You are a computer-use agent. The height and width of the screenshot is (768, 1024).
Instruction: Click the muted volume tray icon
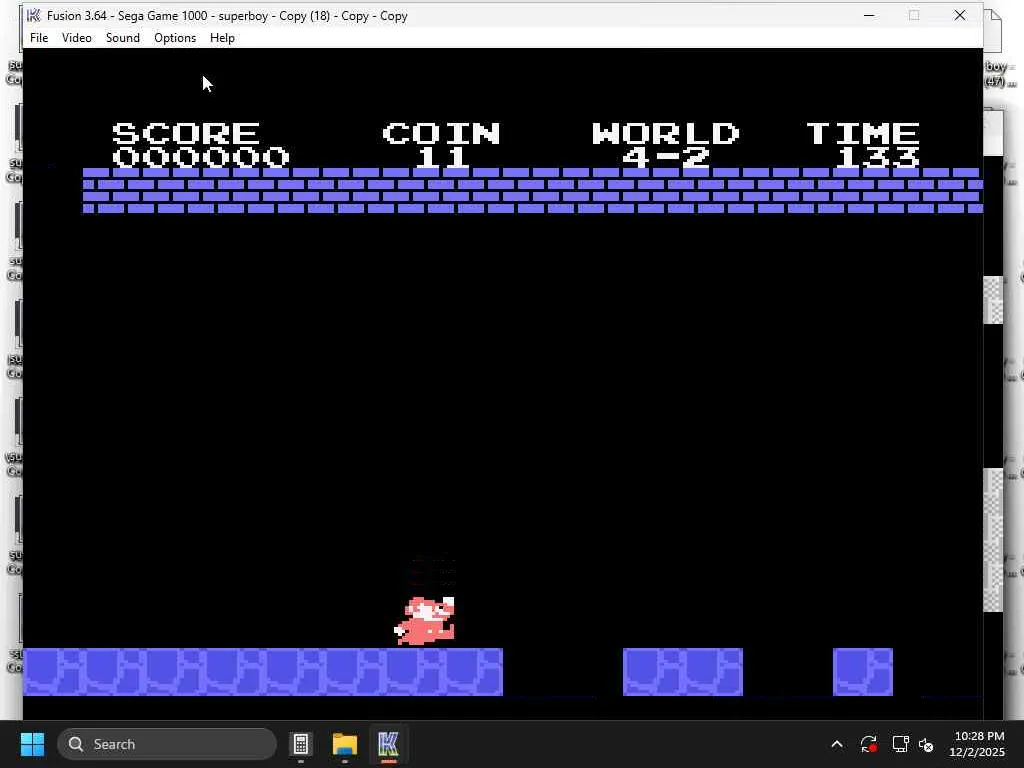click(x=926, y=744)
